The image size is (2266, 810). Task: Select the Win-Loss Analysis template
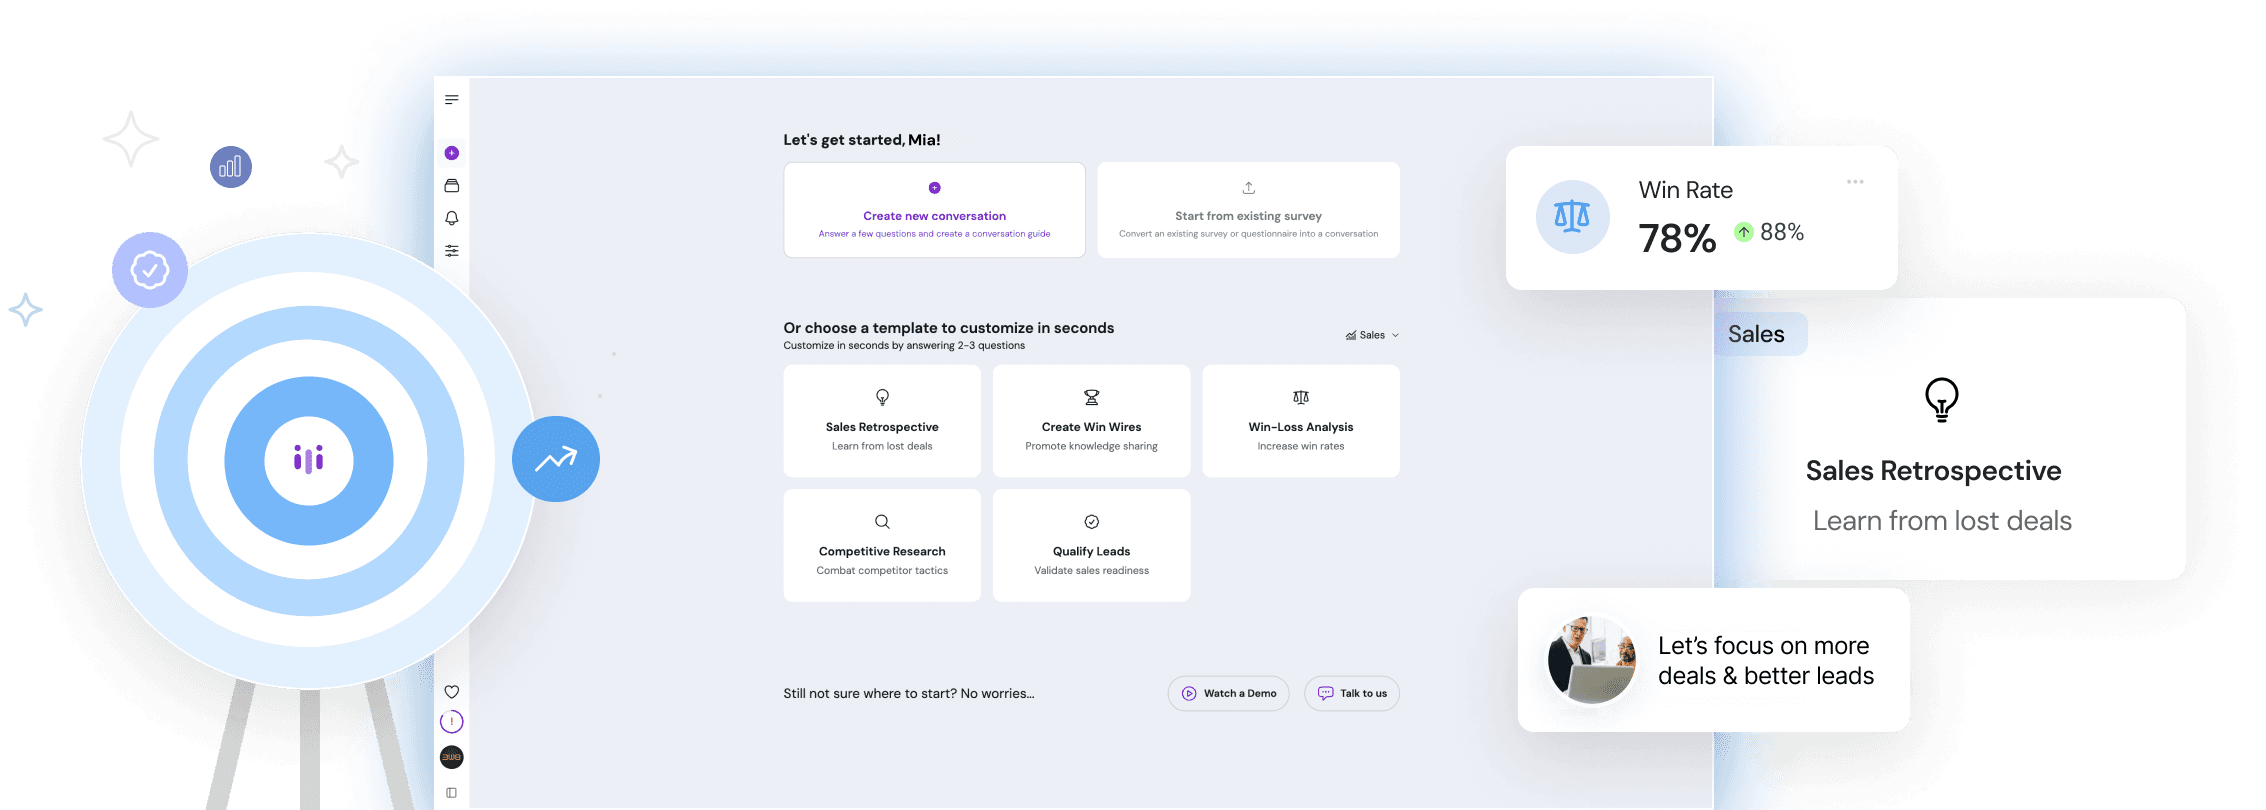tap(1300, 421)
